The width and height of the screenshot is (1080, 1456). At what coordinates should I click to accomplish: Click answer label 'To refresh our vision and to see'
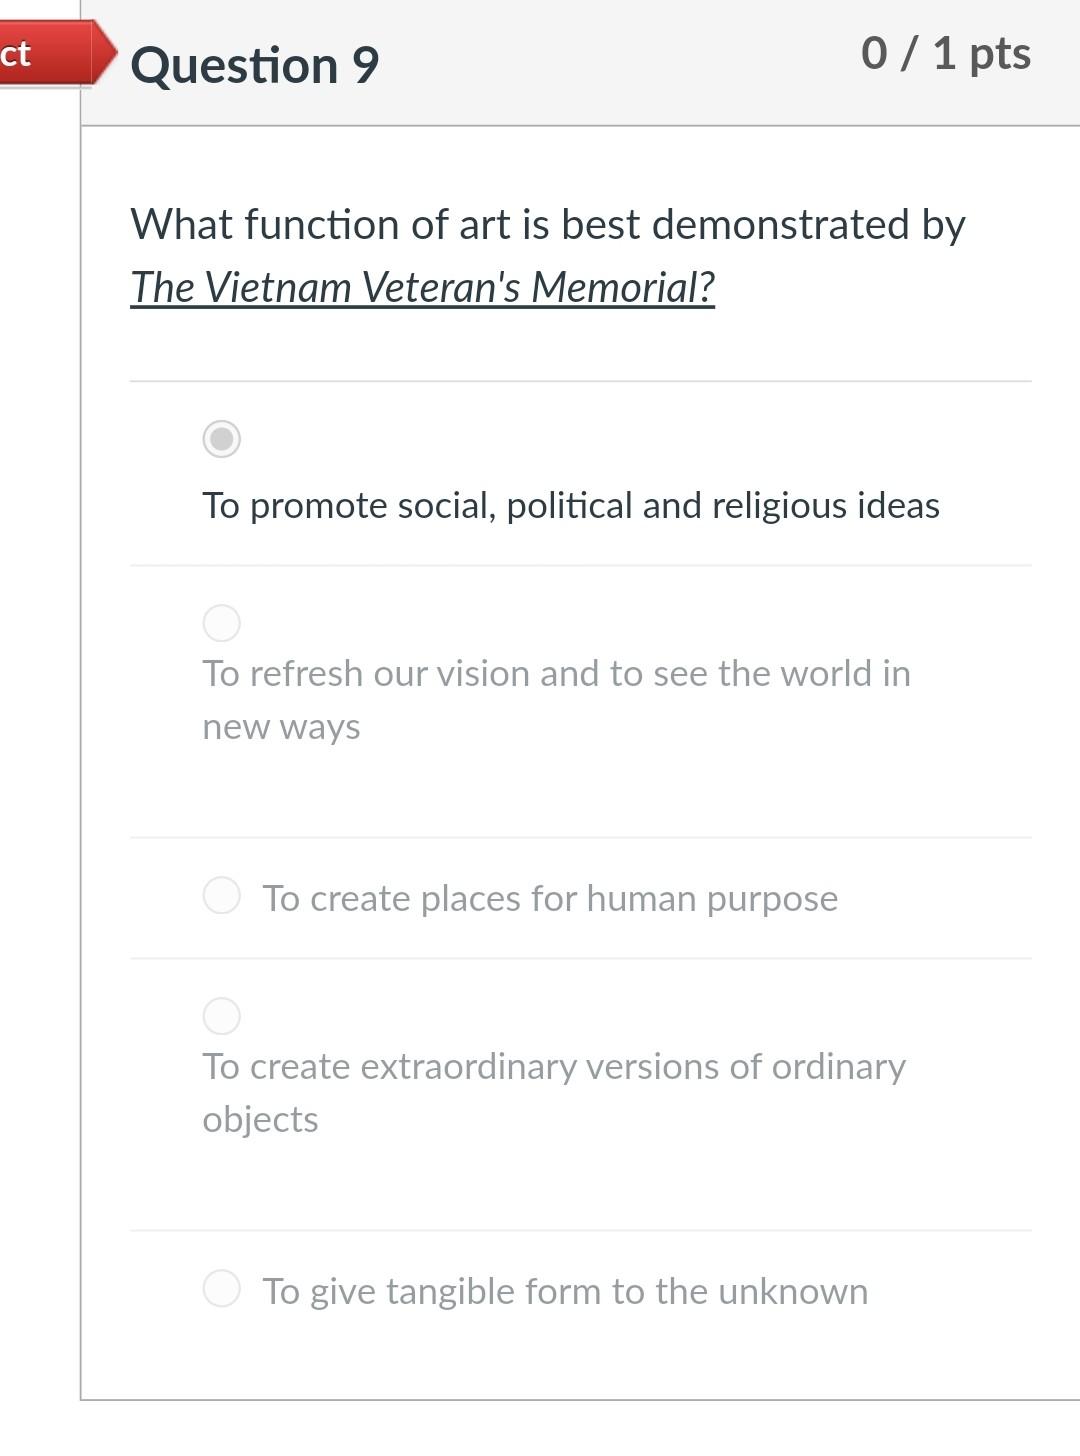556,674
